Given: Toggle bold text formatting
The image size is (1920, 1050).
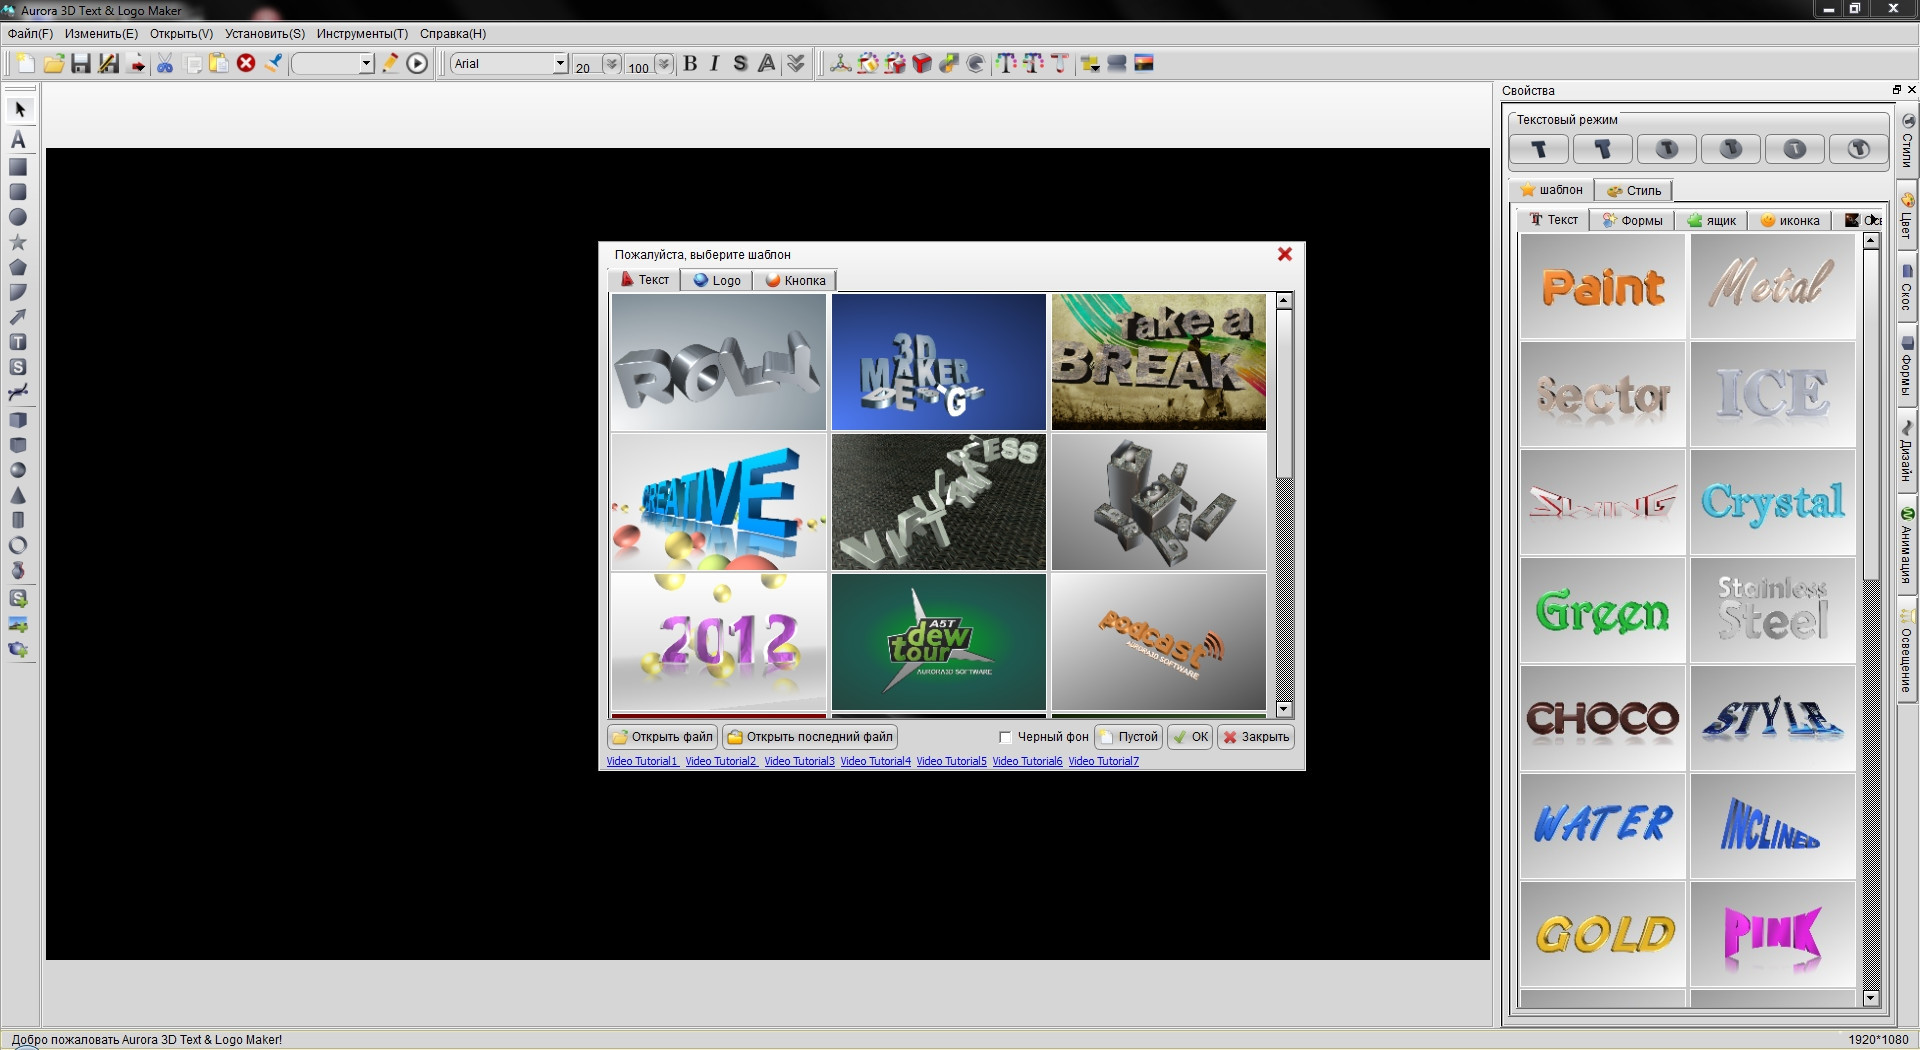Looking at the screenshot, I should (x=690, y=64).
